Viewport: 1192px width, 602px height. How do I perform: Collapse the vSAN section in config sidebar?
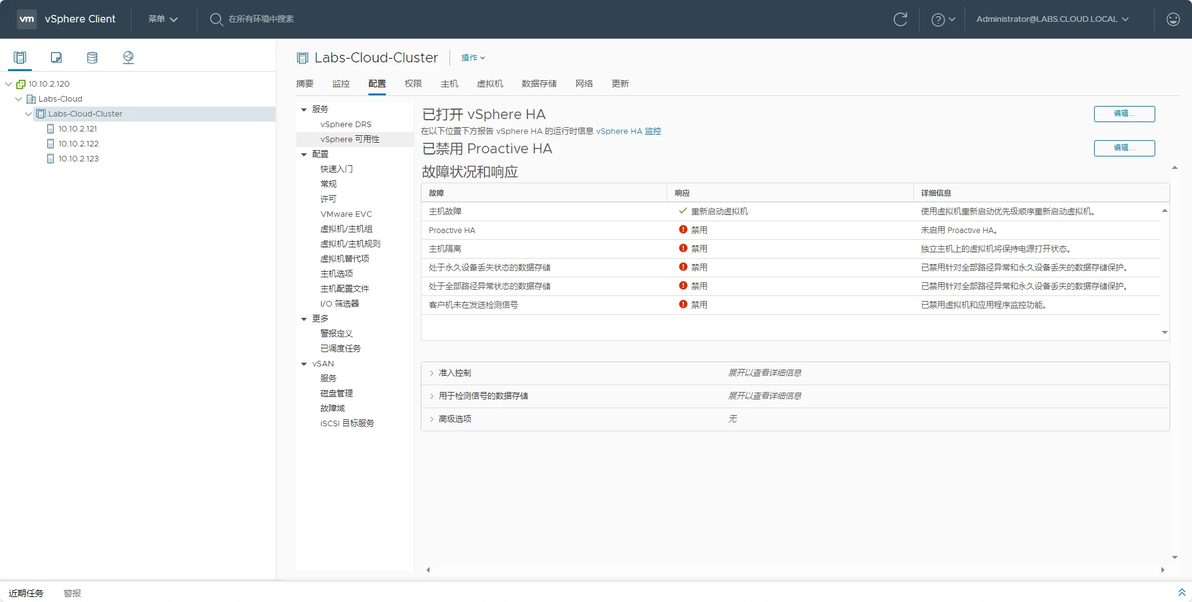(x=304, y=363)
